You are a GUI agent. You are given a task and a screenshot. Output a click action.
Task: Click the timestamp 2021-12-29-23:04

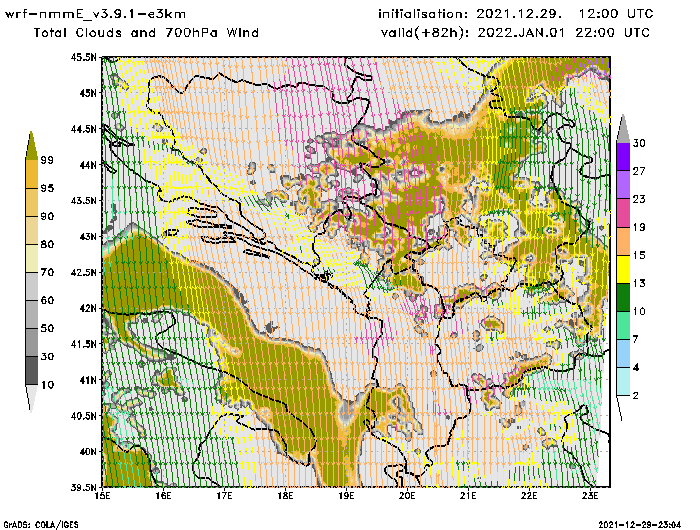(640, 525)
